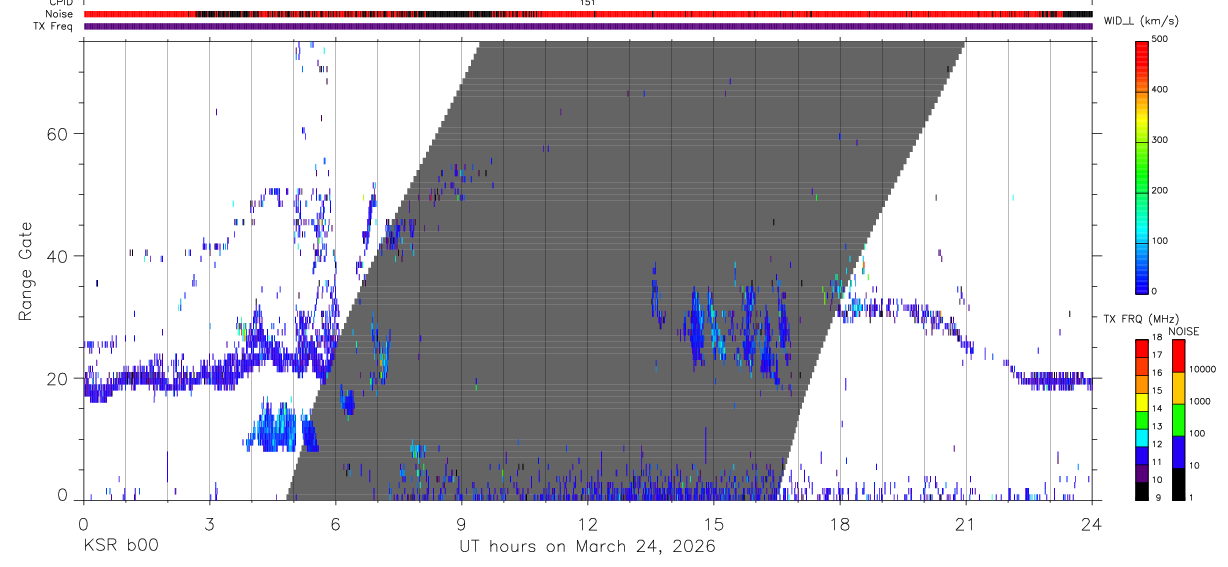Click the green 100–1000 NOISE swatch

pyautogui.click(x=1178, y=420)
